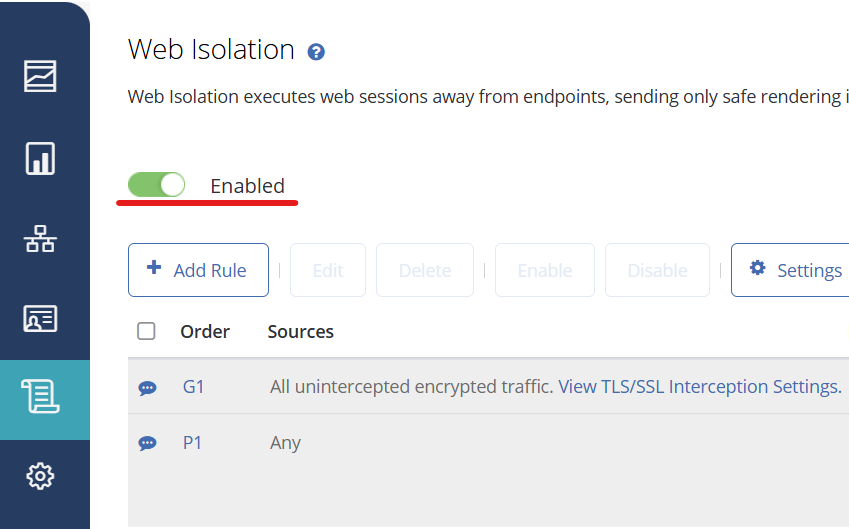Click the Add Rule button
The image size is (849, 529).
[x=198, y=270]
